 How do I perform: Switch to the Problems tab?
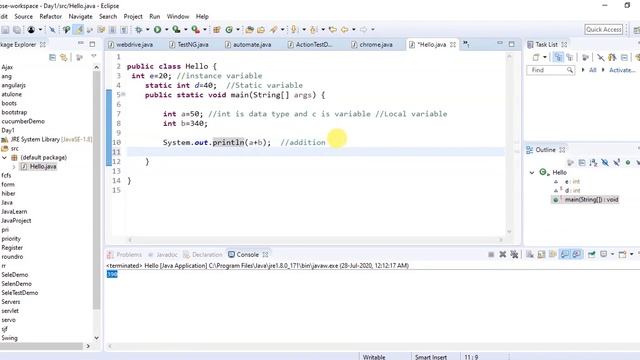124,254
